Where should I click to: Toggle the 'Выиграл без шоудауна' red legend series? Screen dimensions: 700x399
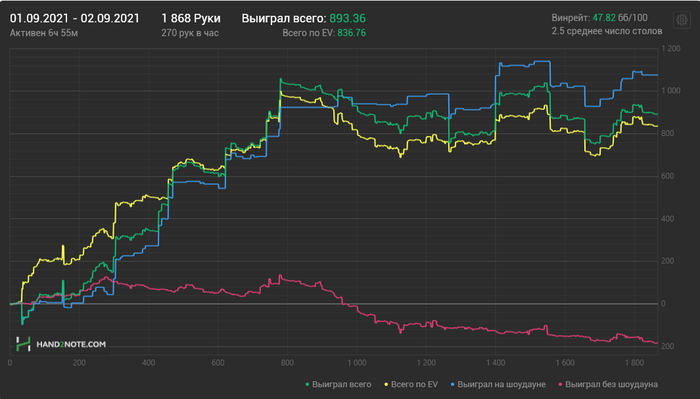608,384
